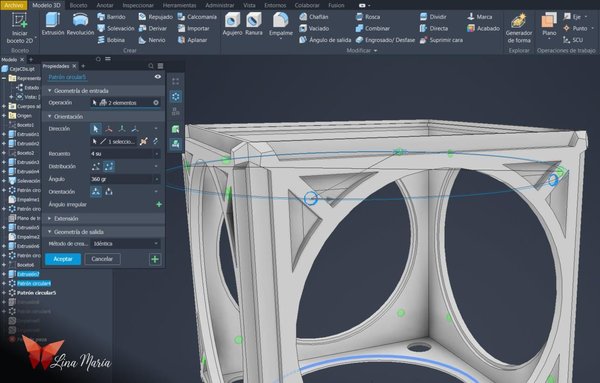The width and height of the screenshot is (600, 383).
Task: Select the fixed Orientación option
Action: [x=109, y=192]
